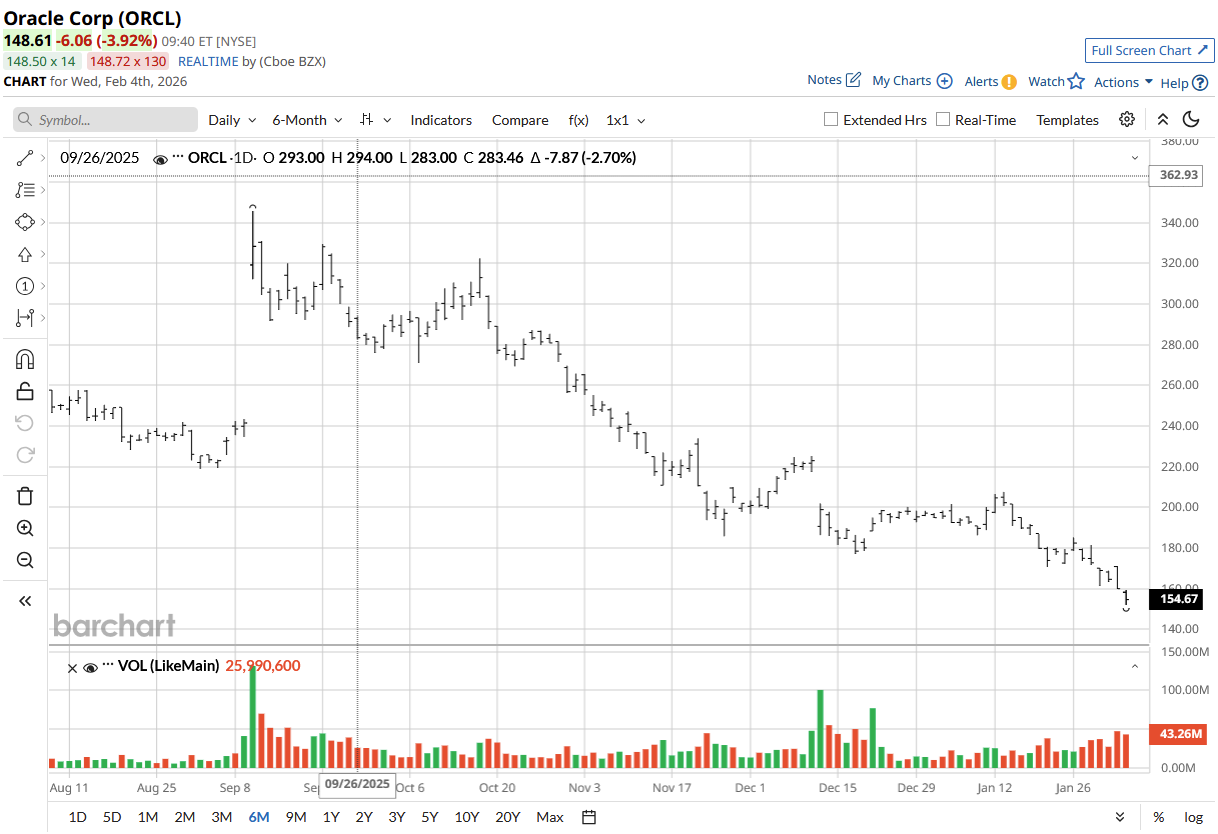
Task: Collapse the volume pane chevron
Action: 1135,666
